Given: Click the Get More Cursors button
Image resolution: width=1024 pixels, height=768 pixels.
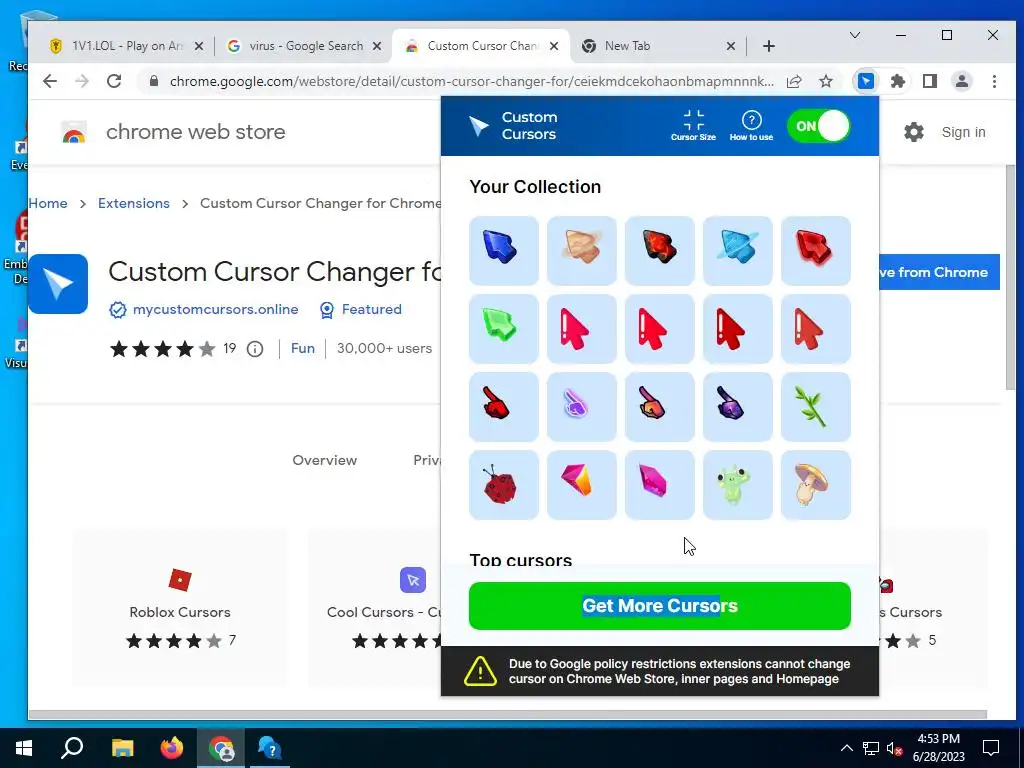Looking at the screenshot, I should pos(660,606).
